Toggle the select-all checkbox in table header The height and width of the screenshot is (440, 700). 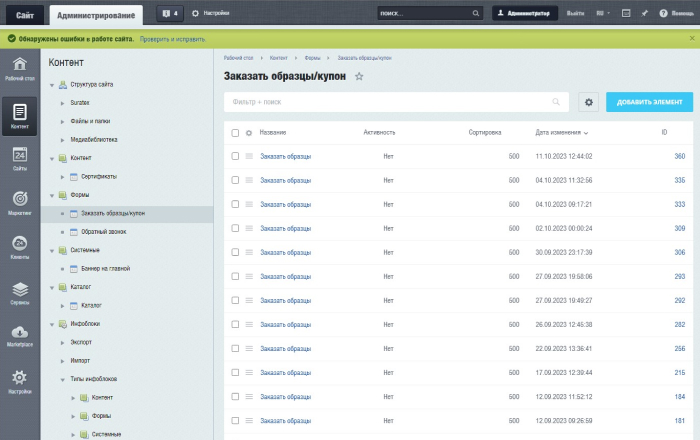pyautogui.click(x=235, y=133)
